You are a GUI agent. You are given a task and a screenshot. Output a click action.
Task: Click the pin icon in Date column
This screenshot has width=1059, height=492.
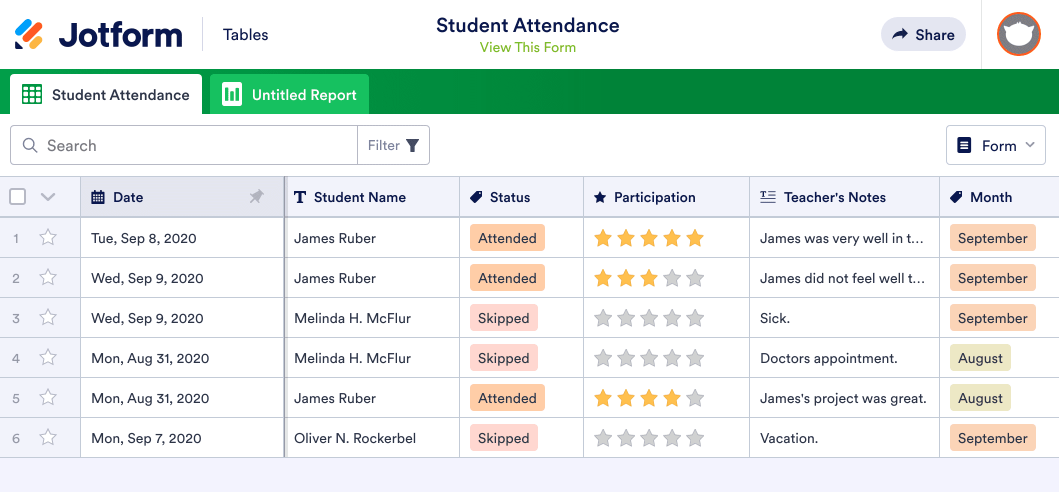(257, 197)
